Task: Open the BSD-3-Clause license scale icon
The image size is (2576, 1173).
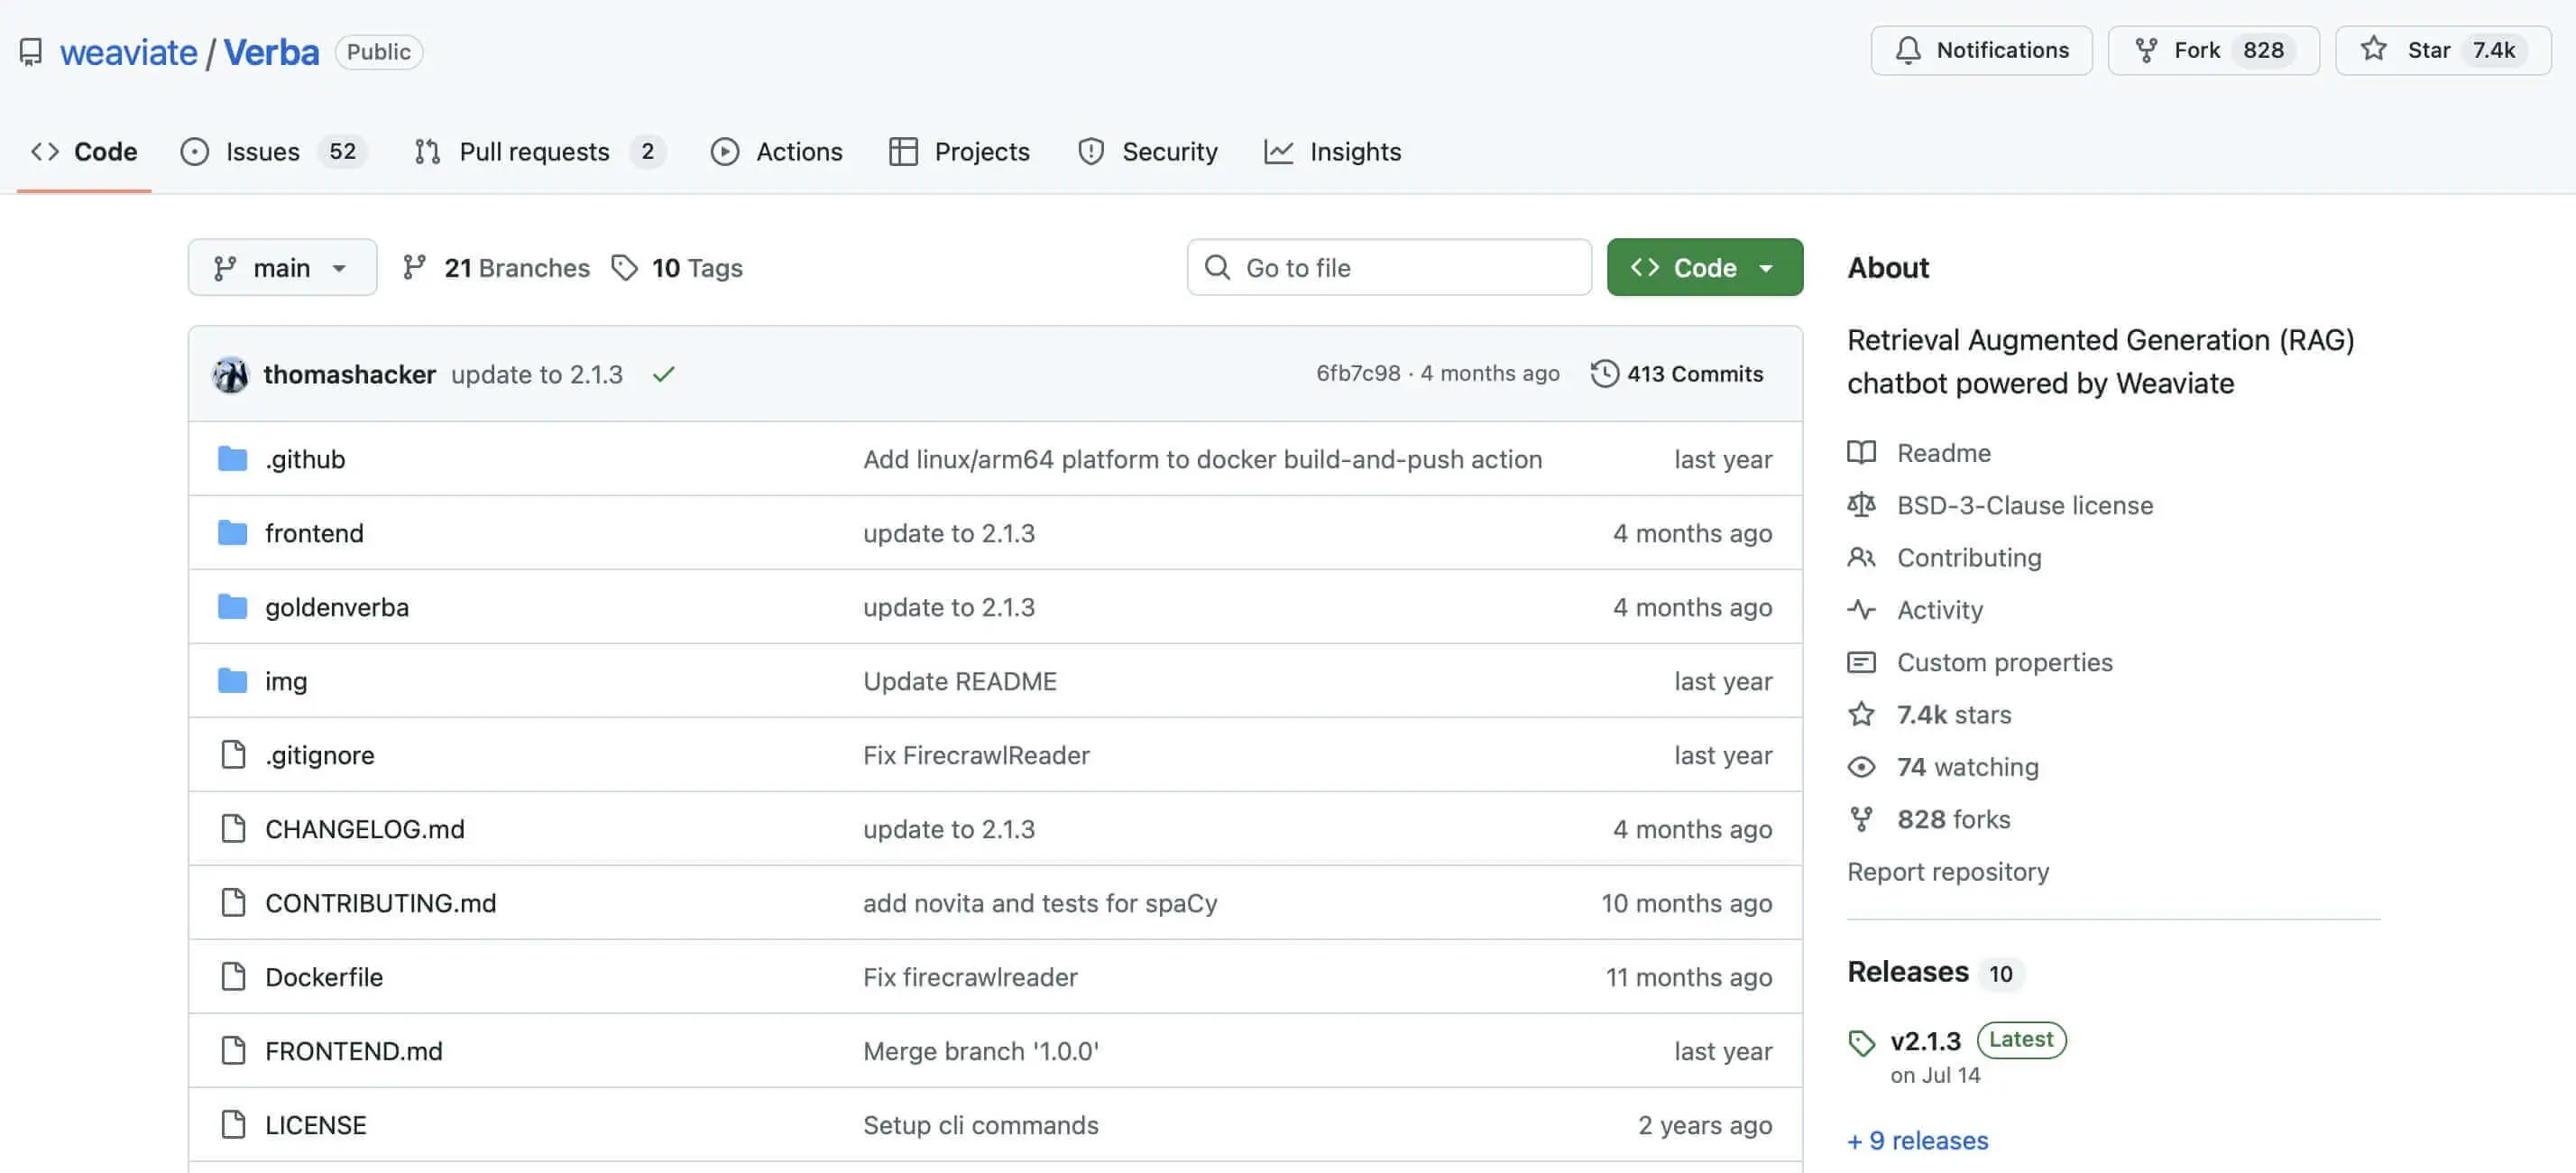Action: (1862, 505)
